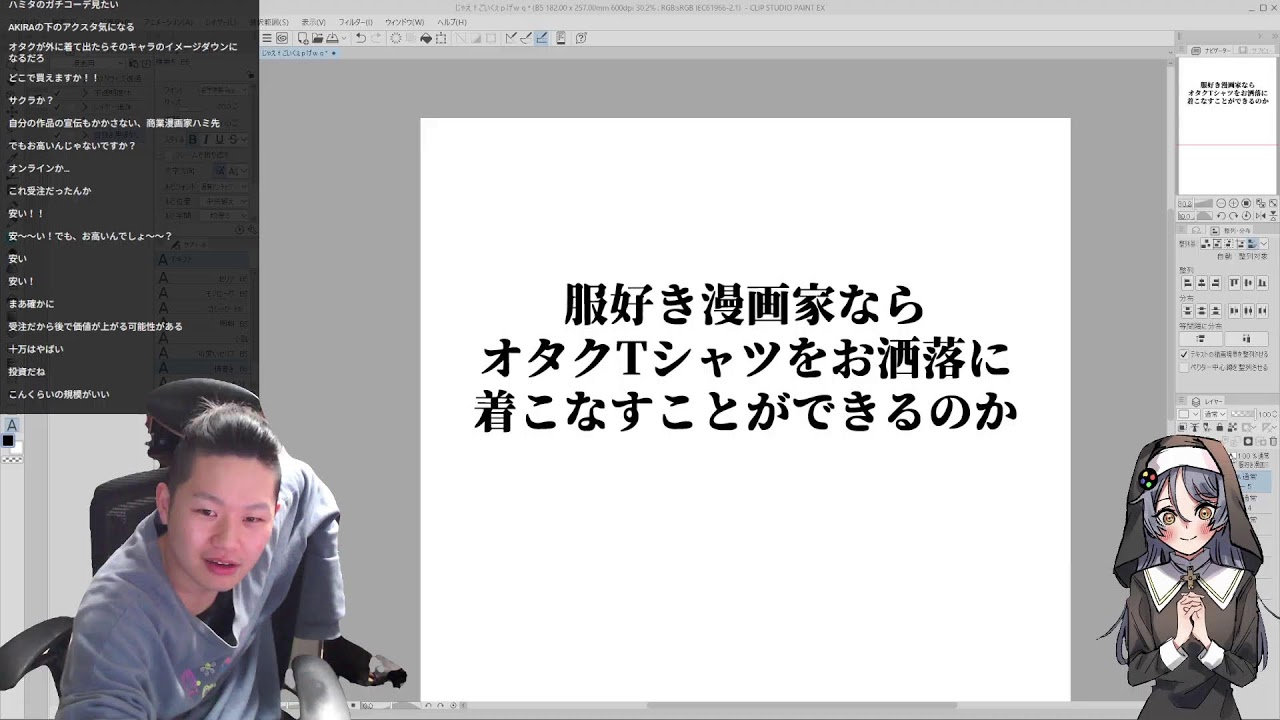Open the ウィンドウ(W) menu
This screenshot has height=720, width=1280.
[405, 22]
